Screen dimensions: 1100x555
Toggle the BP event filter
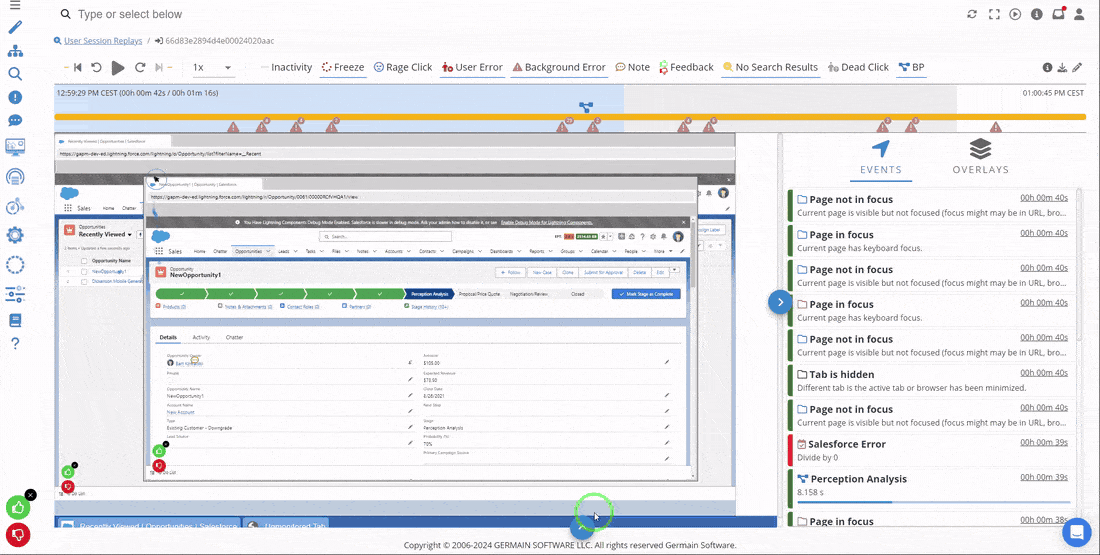pos(911,67)
